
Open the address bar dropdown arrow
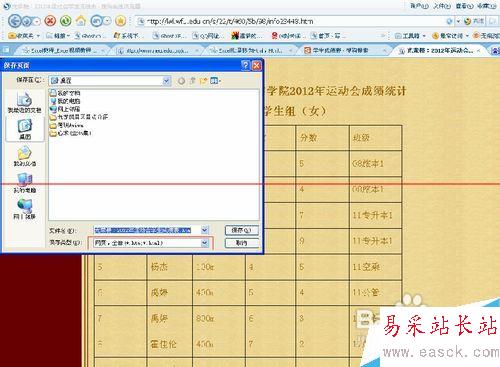pyautogui.click(x=458, y=21)
